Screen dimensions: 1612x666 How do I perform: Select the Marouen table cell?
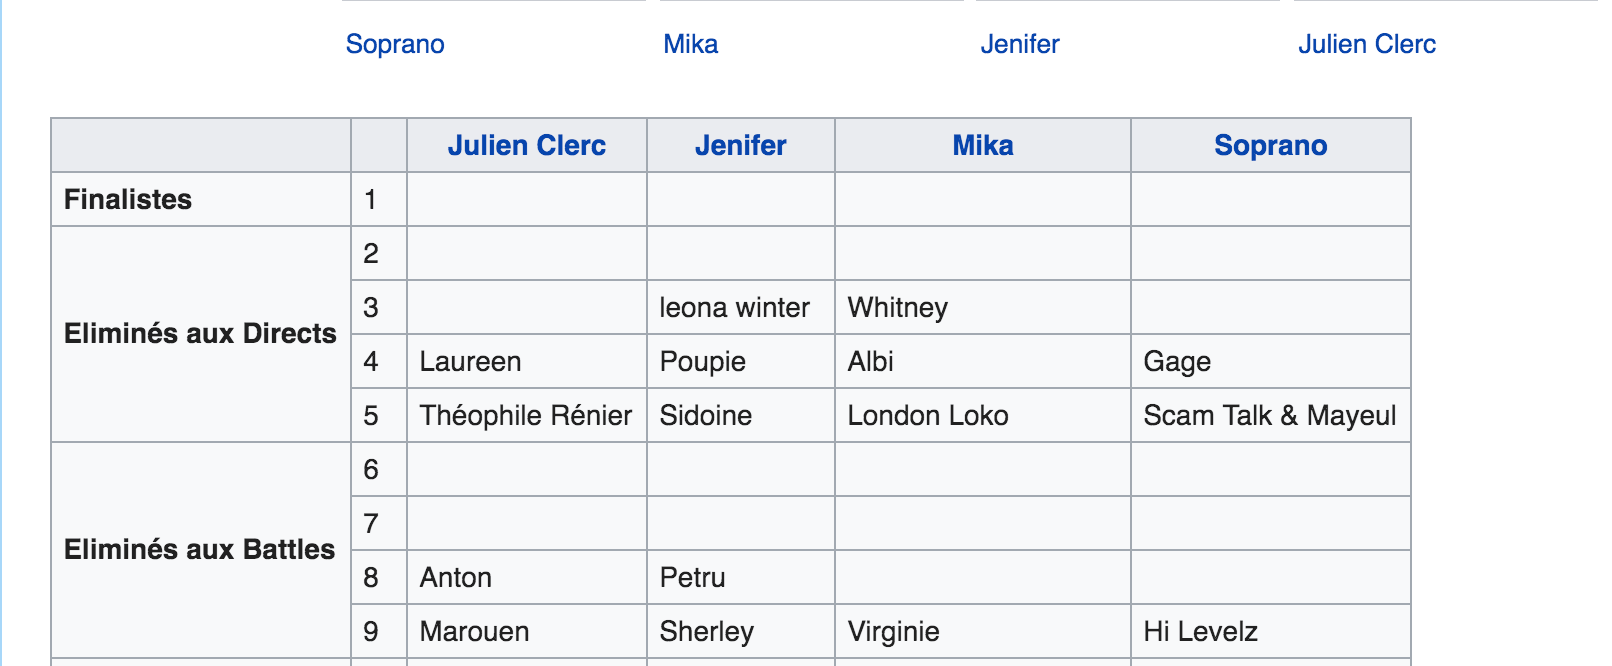[x=475, y=632]
